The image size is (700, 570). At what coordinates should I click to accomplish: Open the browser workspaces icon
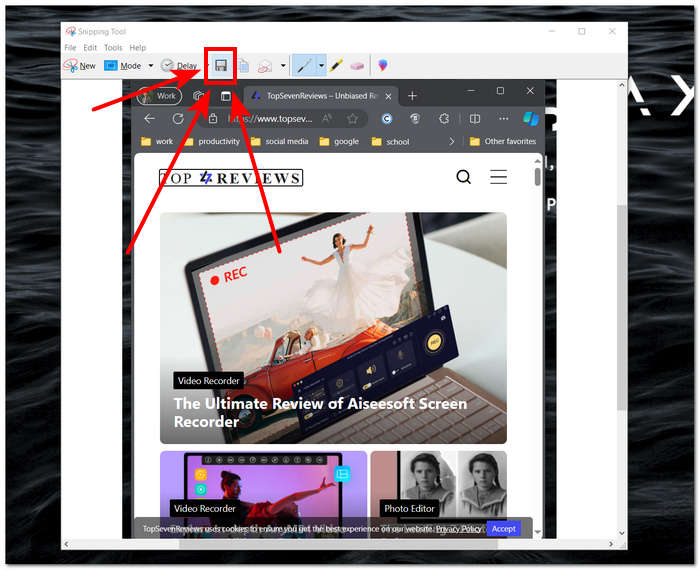pyautogui.click(x=199, y=96)
